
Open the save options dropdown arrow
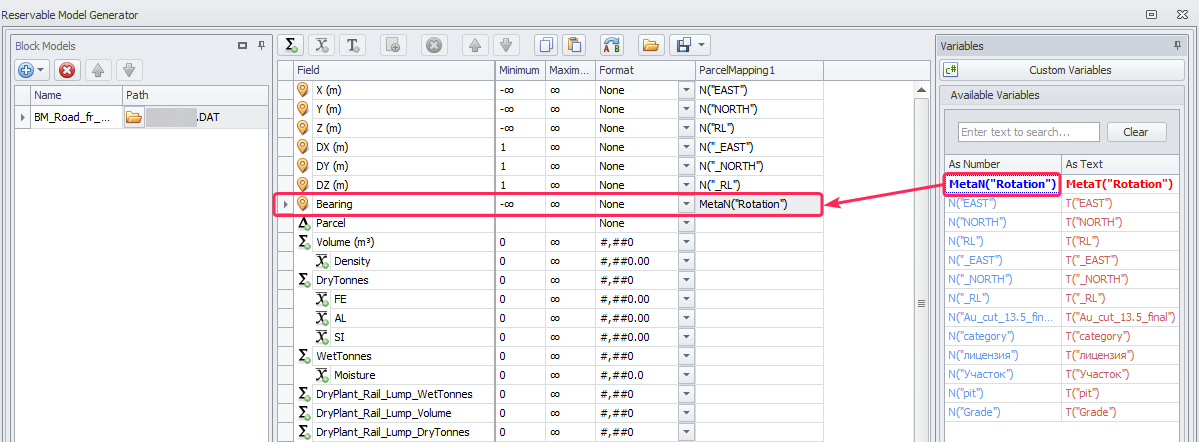click(x=703, y=45)
